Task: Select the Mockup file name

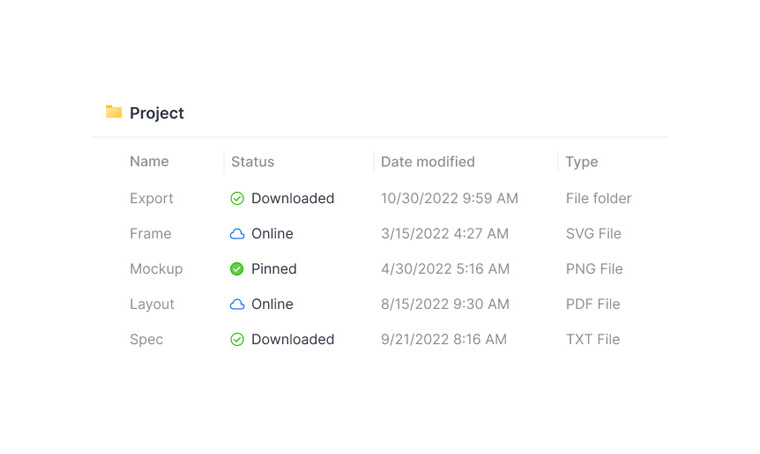Action: point(156,269)
